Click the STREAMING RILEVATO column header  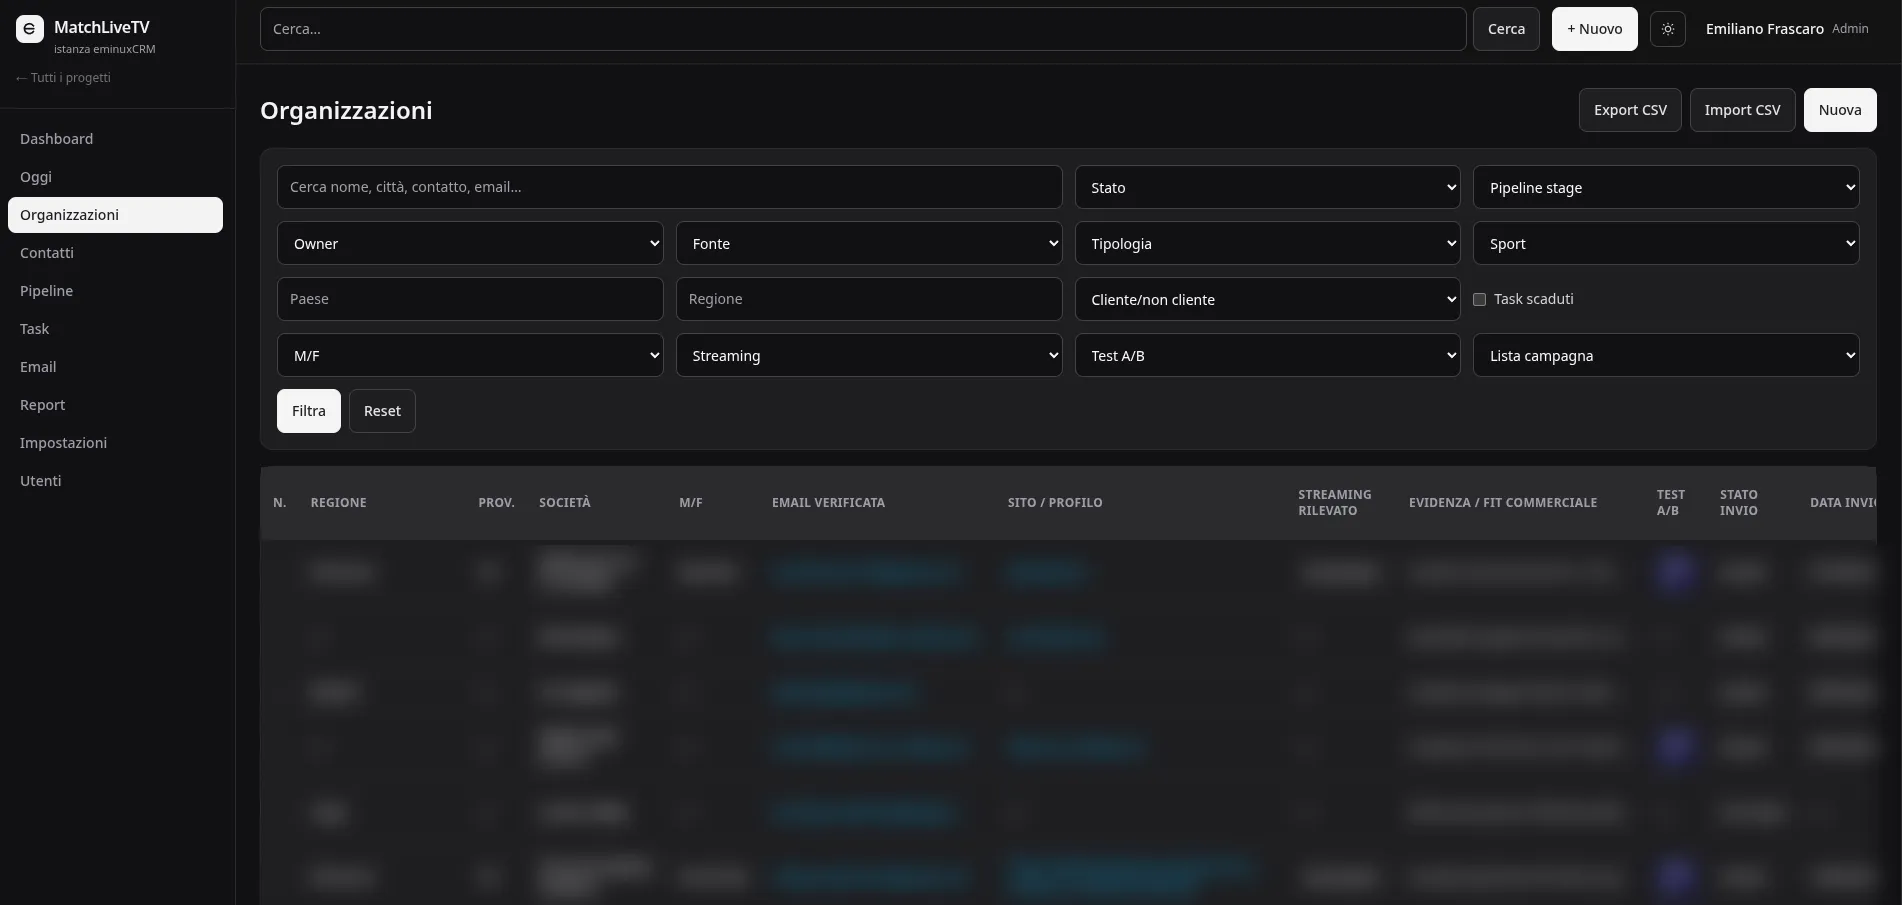(x=1334, y=503)
